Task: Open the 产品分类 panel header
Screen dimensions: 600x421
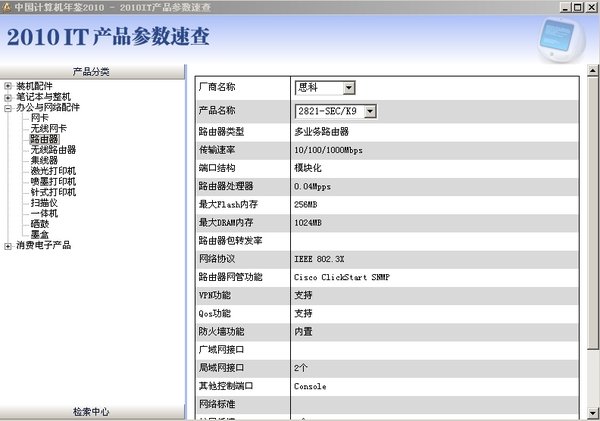Action: coord(92,72)
